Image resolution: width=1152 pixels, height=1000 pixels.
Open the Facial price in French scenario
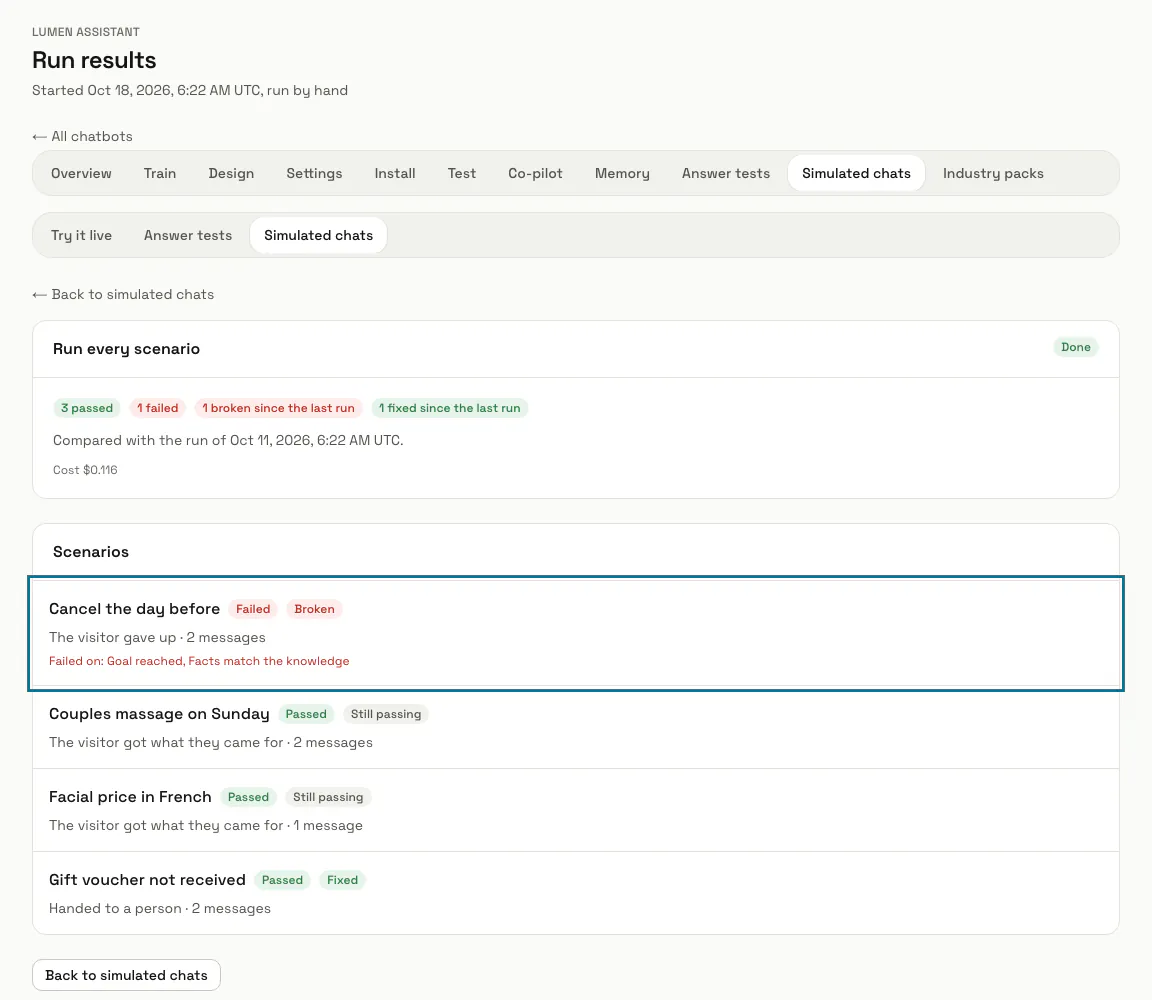point(576,810)
